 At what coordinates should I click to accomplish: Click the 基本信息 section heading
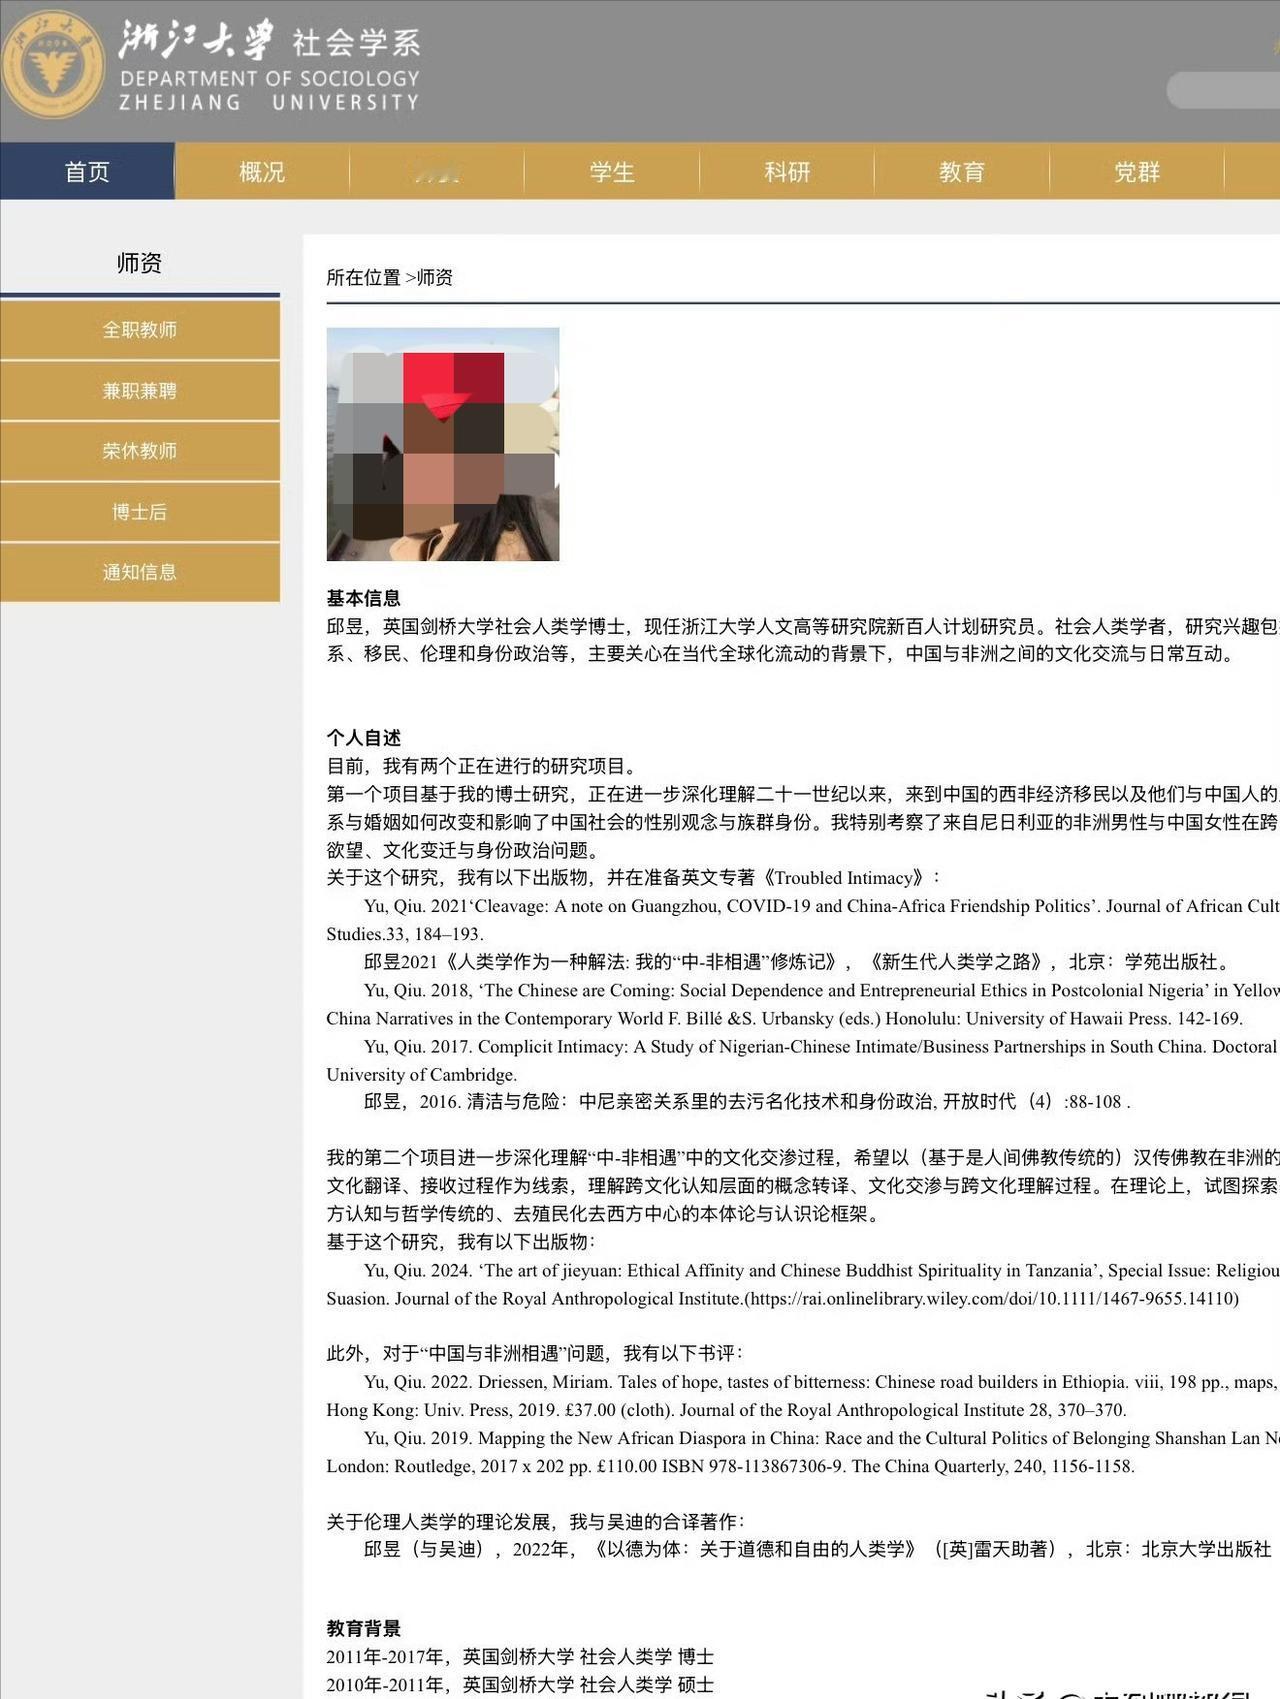click(363, 598)
